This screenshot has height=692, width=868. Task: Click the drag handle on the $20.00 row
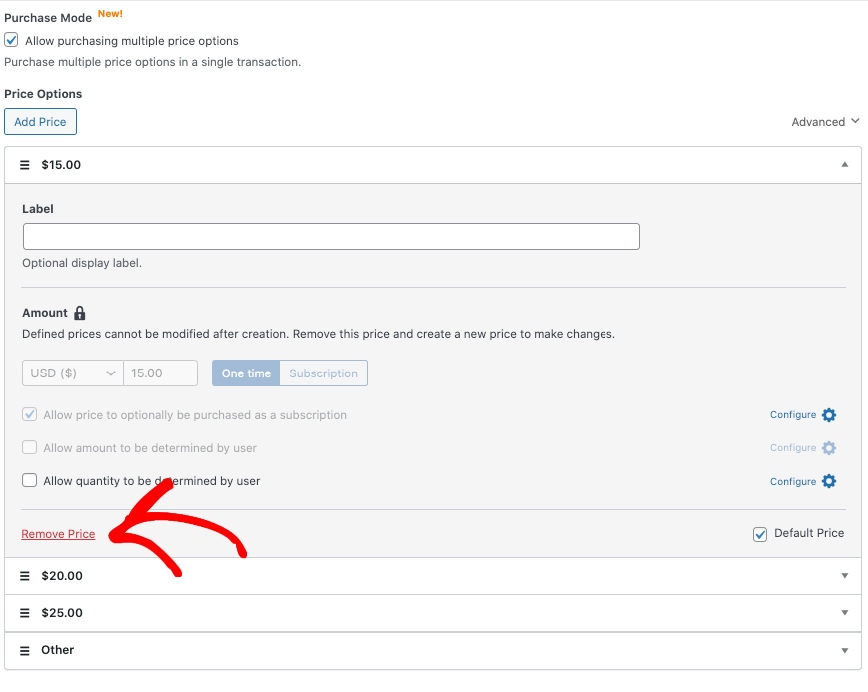25,575
